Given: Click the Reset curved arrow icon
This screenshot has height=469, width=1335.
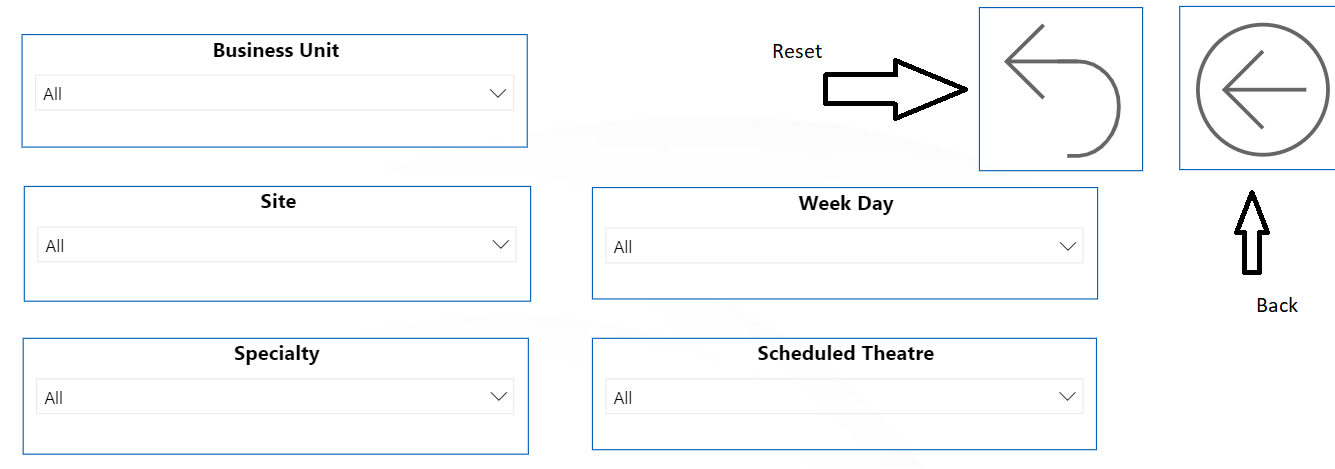Looking at the screenshot, I should pos(1061,90).
